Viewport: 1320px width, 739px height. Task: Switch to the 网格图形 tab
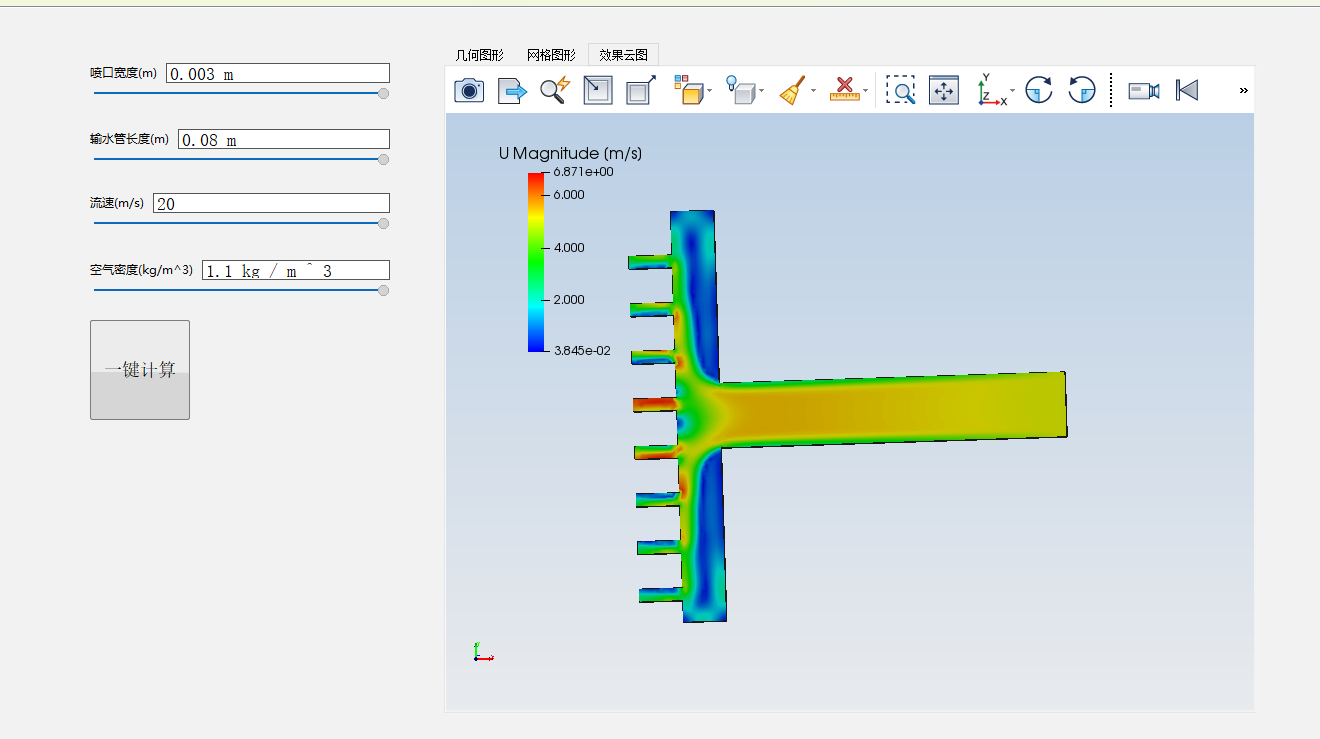[x=551, y=55]
